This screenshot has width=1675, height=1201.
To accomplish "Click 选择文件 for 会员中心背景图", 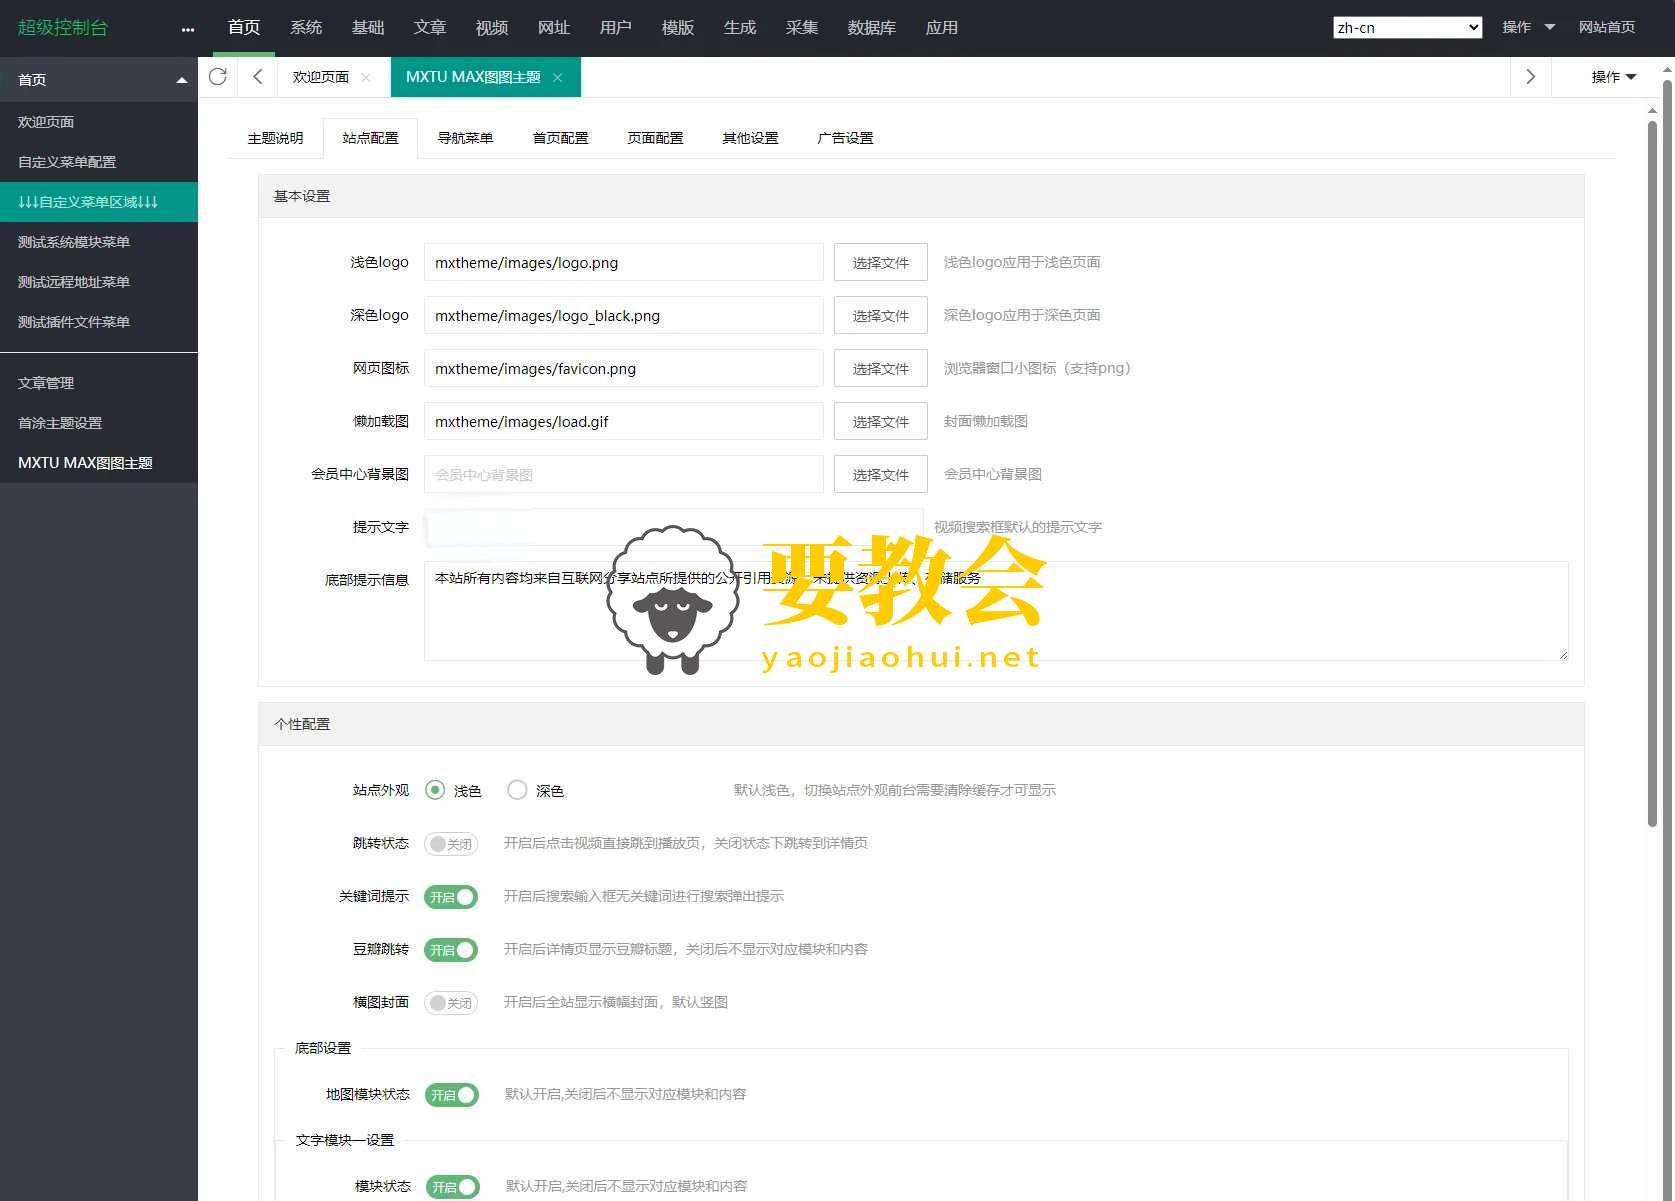I will pyautogui.click(x=881, y=475).
